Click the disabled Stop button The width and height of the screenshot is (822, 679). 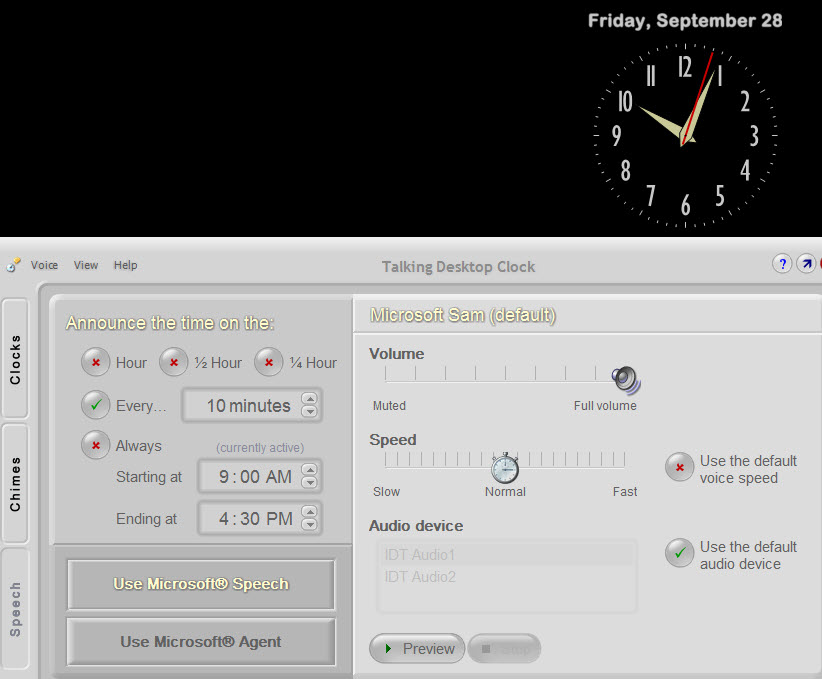(504, 649)
